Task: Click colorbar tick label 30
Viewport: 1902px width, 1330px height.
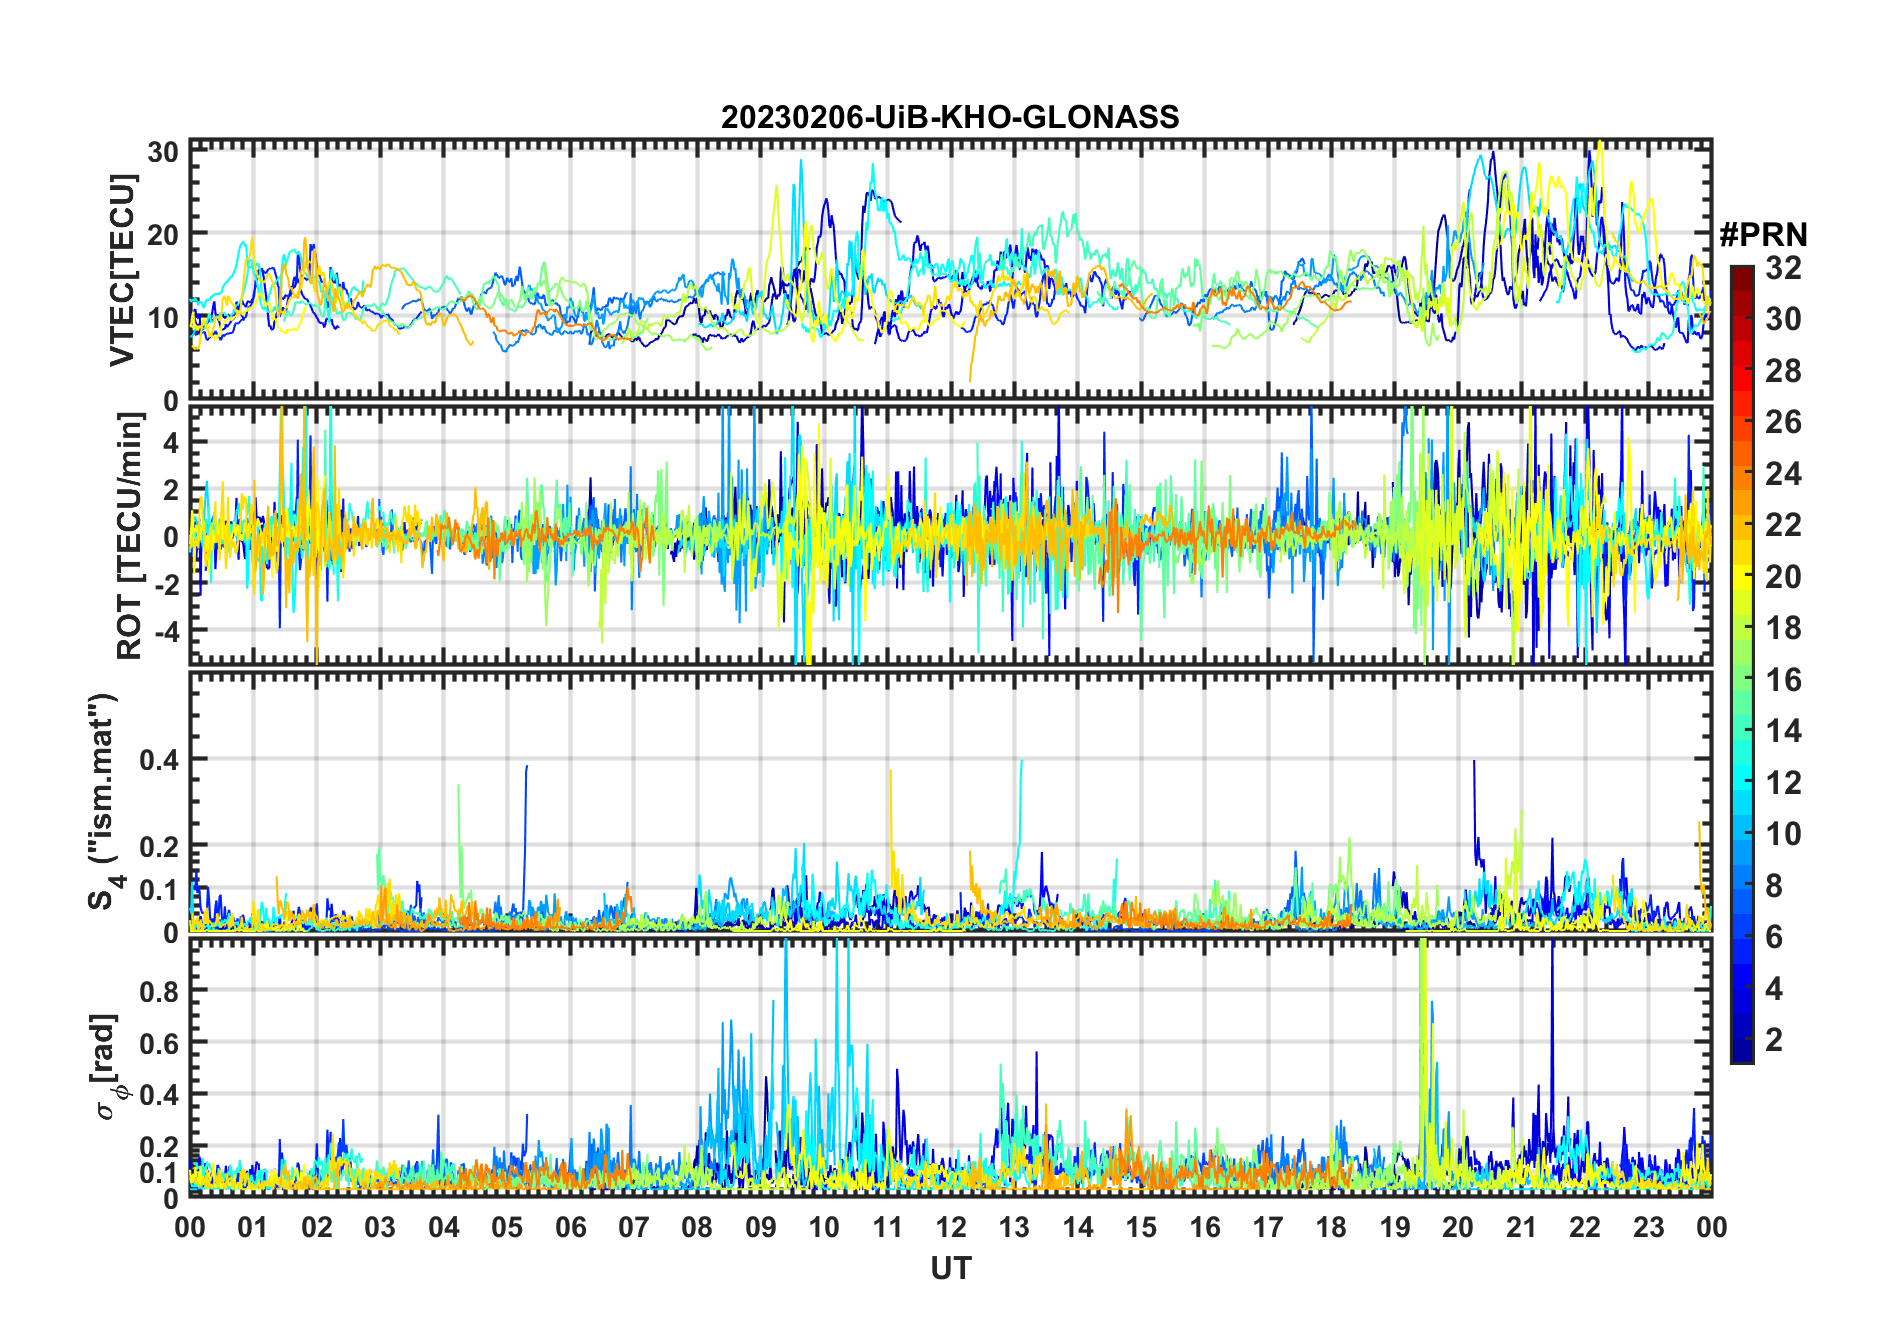Action: tap(1783, 319)
